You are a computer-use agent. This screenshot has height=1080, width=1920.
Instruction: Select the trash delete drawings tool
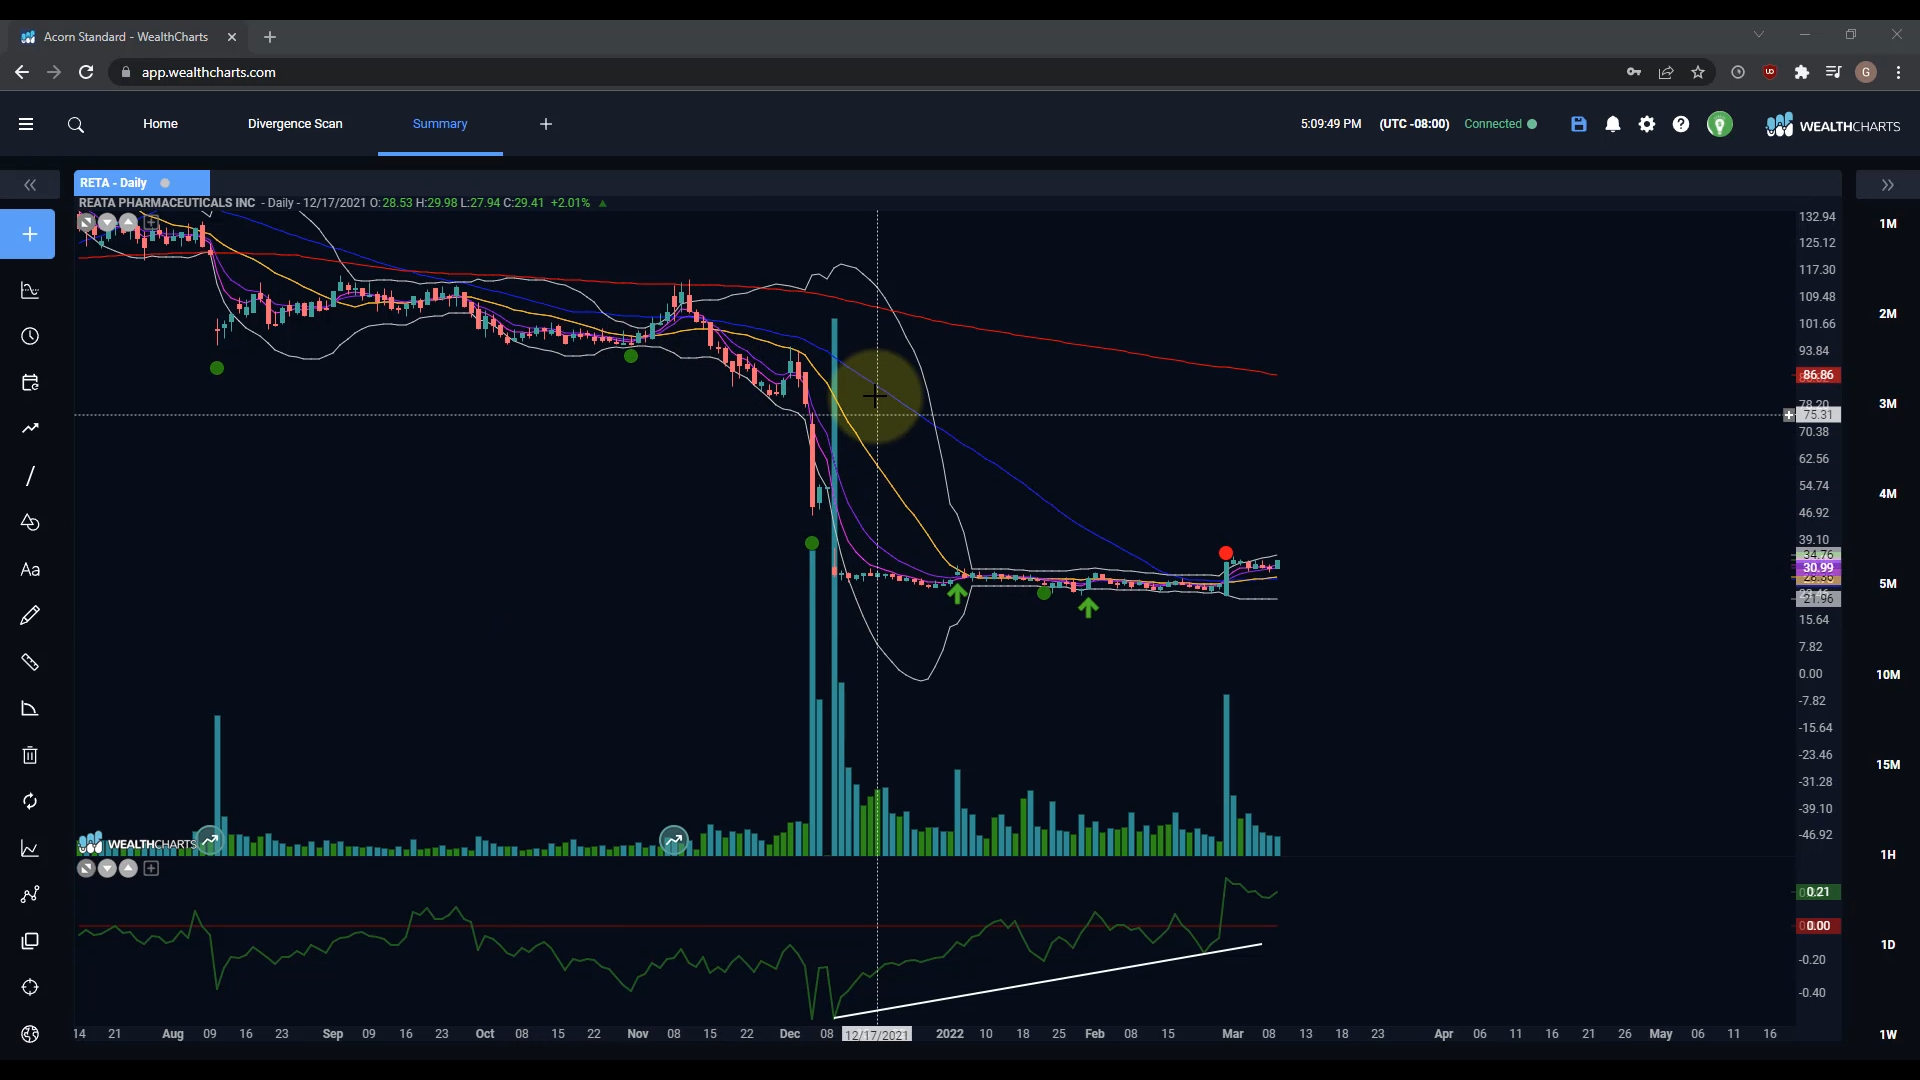[x=30, y=755]
